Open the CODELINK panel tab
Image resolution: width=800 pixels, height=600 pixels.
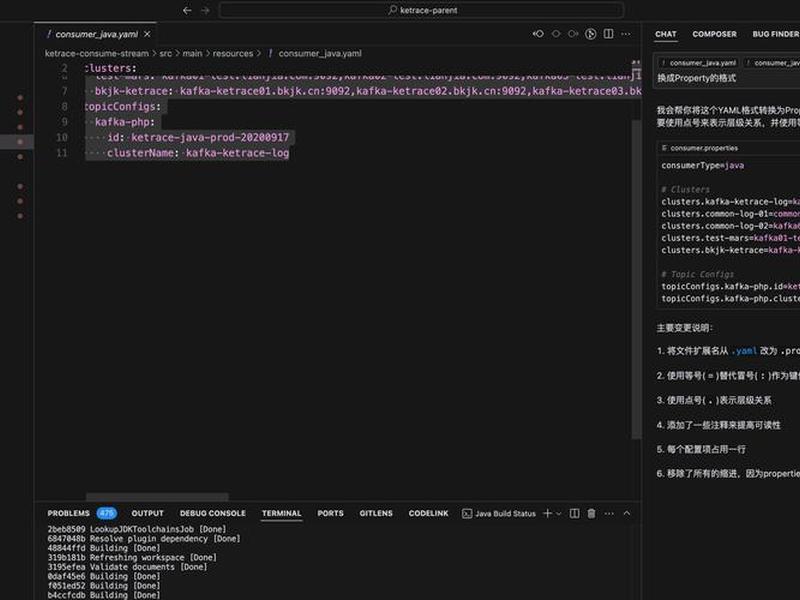pos(428,513)
